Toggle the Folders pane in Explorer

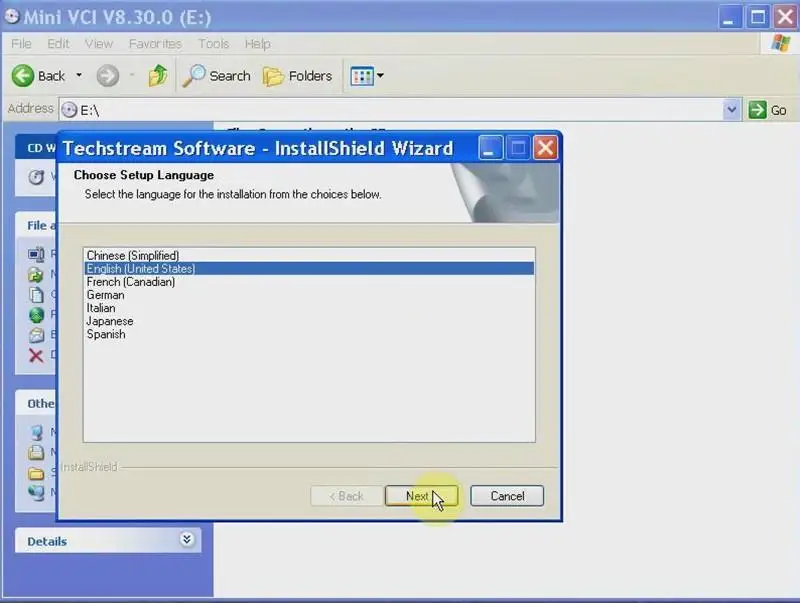(297, 76)
